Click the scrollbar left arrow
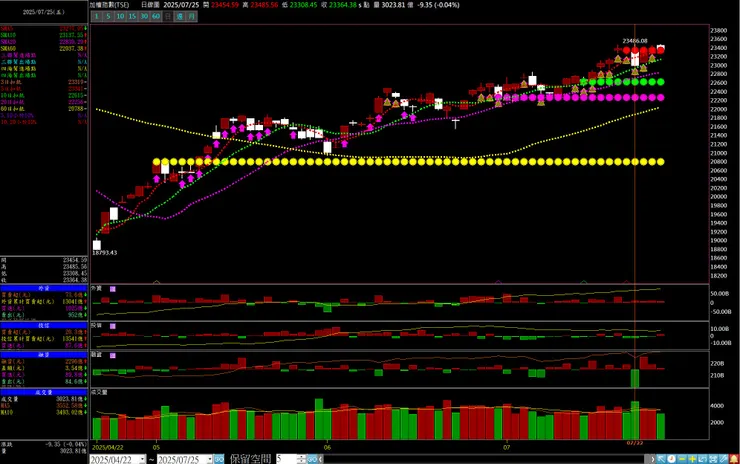 tap(321, 459)
